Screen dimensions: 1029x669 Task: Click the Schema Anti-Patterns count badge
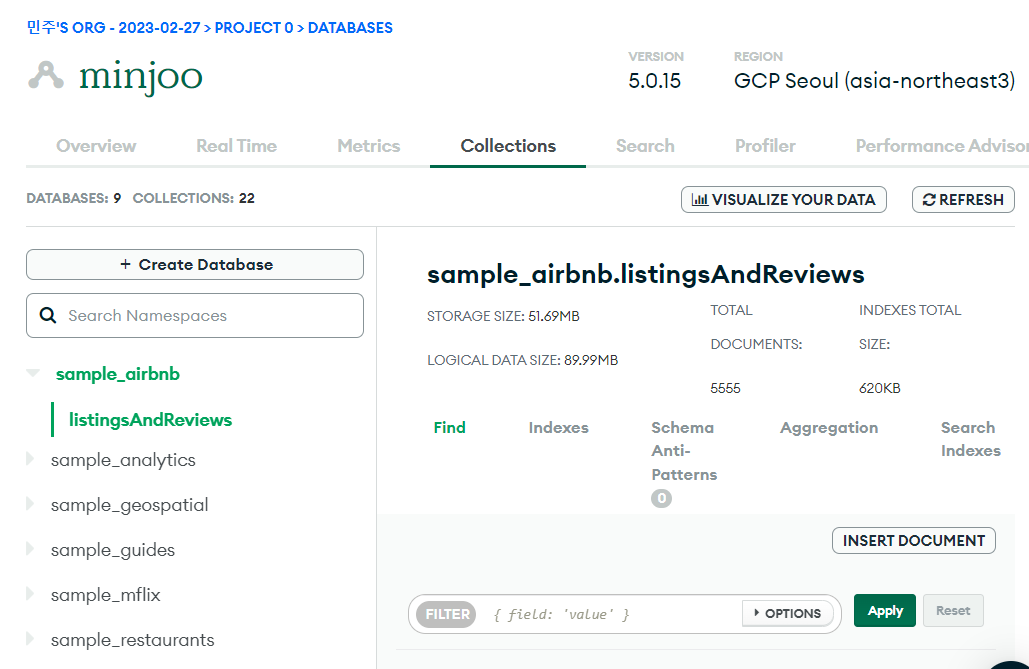click(x=661, y=498)
